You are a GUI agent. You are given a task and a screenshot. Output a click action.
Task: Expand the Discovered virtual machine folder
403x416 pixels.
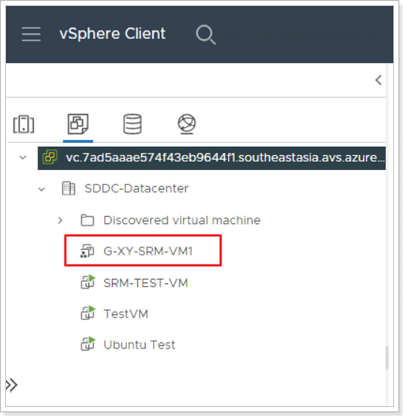click(x=60, y=220)
